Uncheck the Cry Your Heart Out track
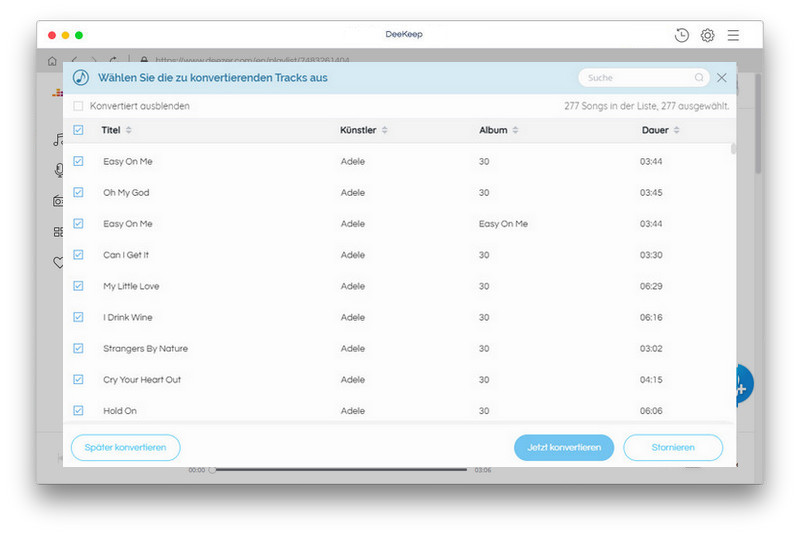Image resolution: width=800 pixels, height=536 pixels. click(x=78, y=379)
